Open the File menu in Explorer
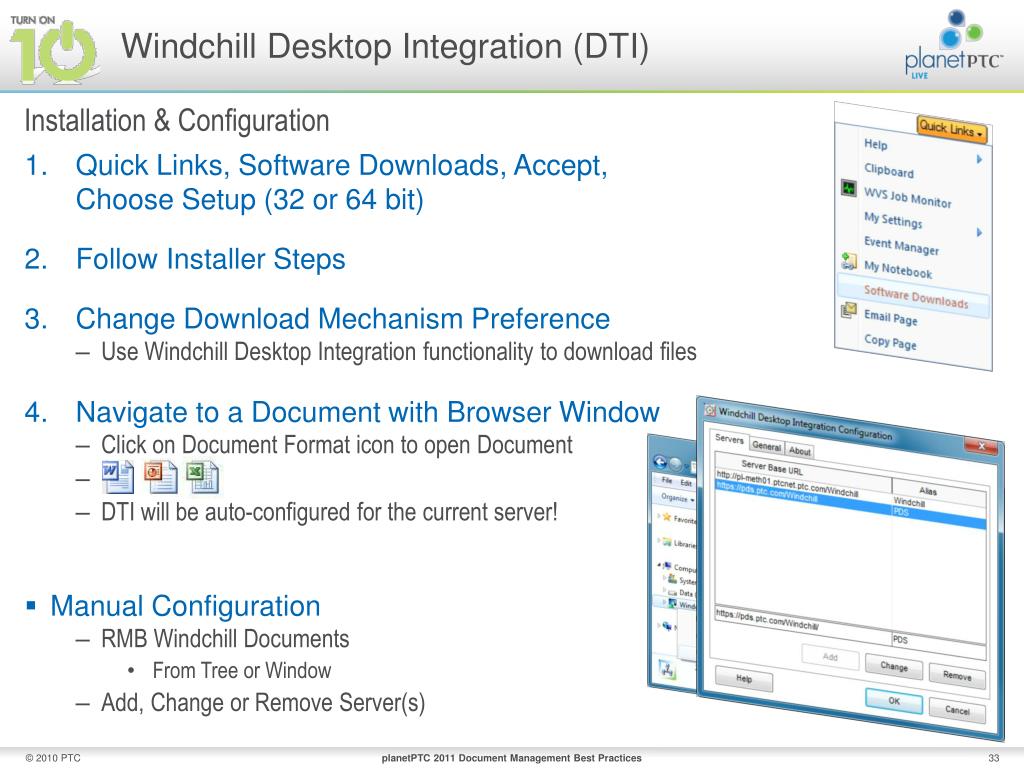 [667, 480]
